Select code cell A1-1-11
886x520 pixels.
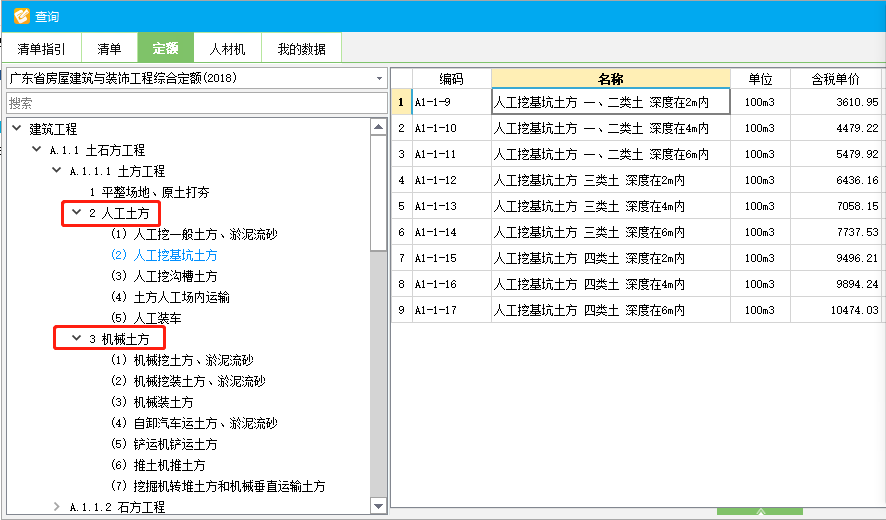coord(451,154)
